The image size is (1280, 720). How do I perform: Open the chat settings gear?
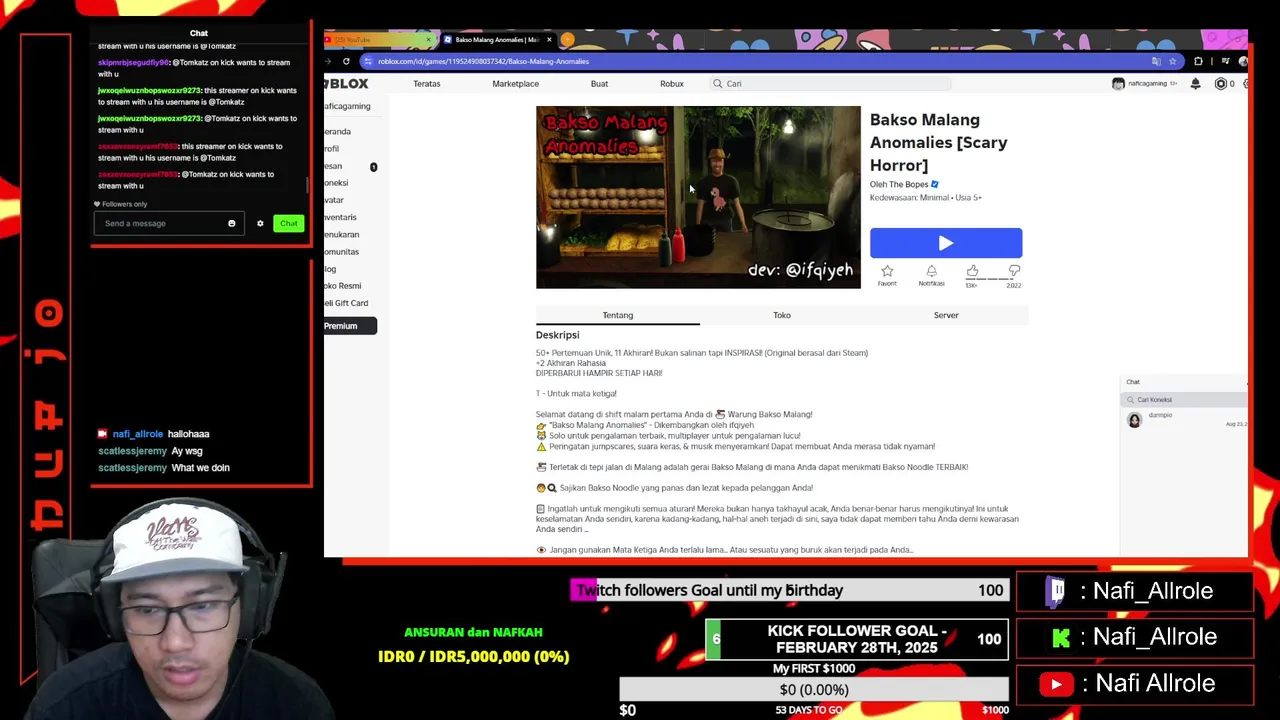(x=260, y=223)
